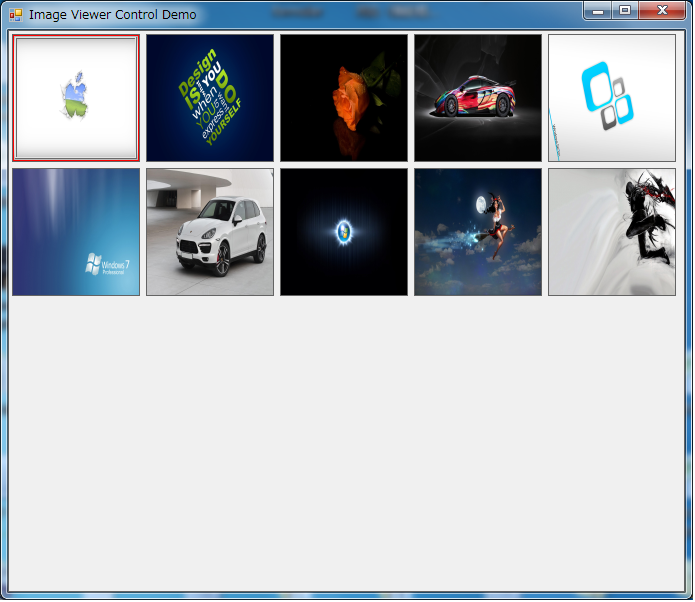Minimize the Image Viewer Control Demo window

pyautogui.click(x=598, y=11)
